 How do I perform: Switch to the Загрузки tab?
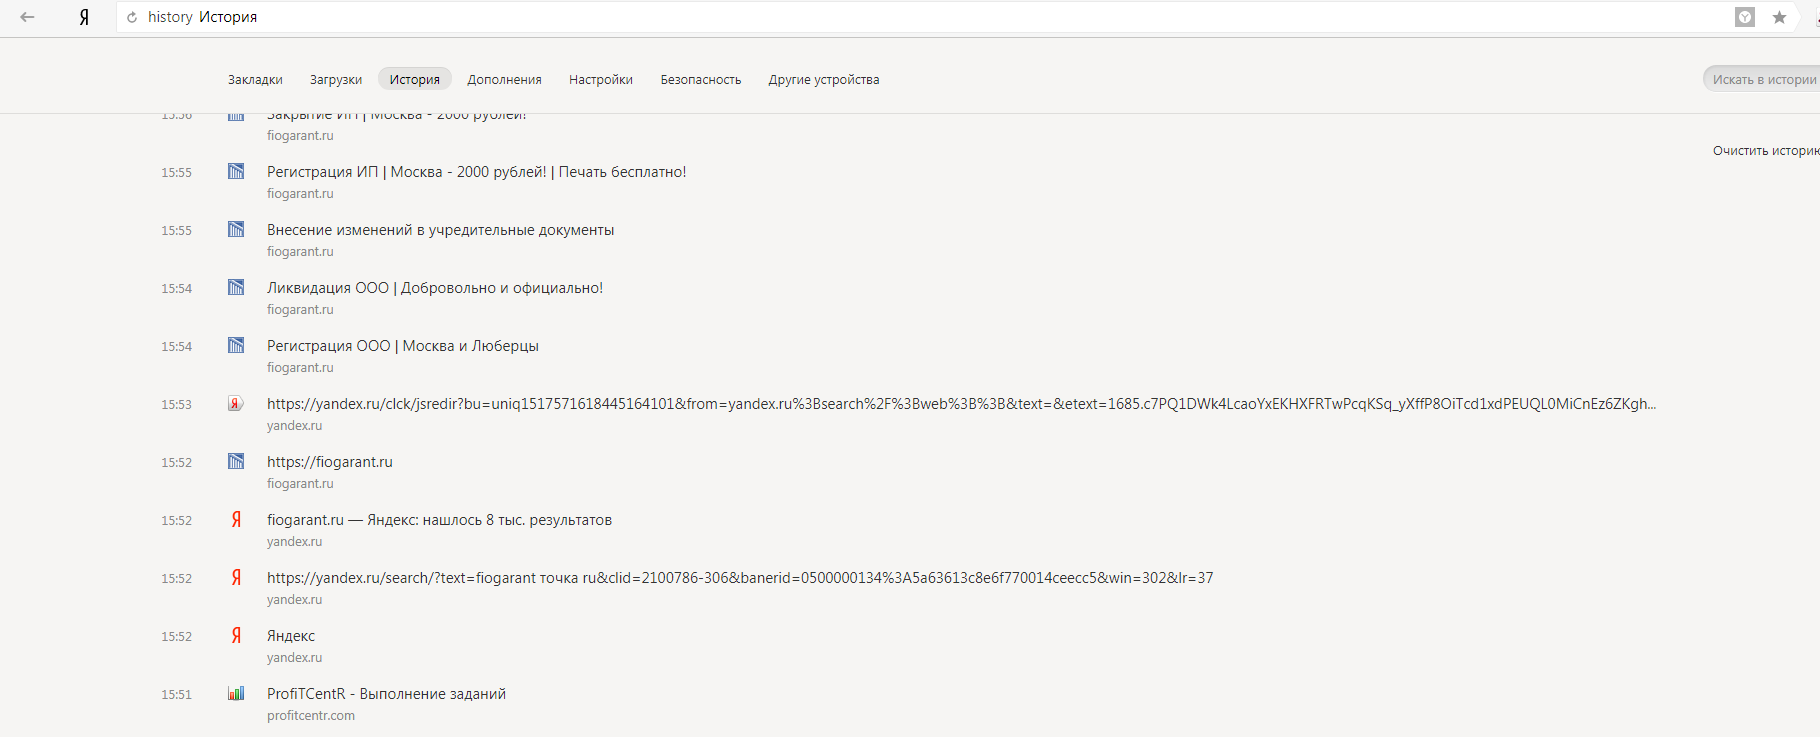coord(336,80)
